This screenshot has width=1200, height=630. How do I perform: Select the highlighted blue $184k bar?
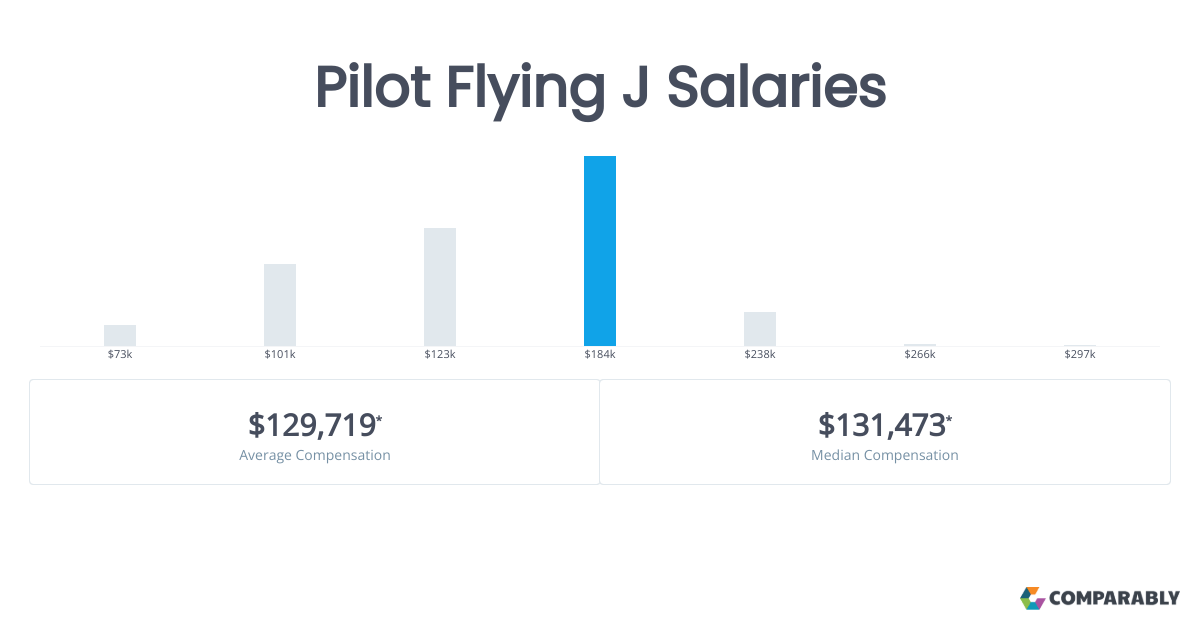(x=600, y=251)
